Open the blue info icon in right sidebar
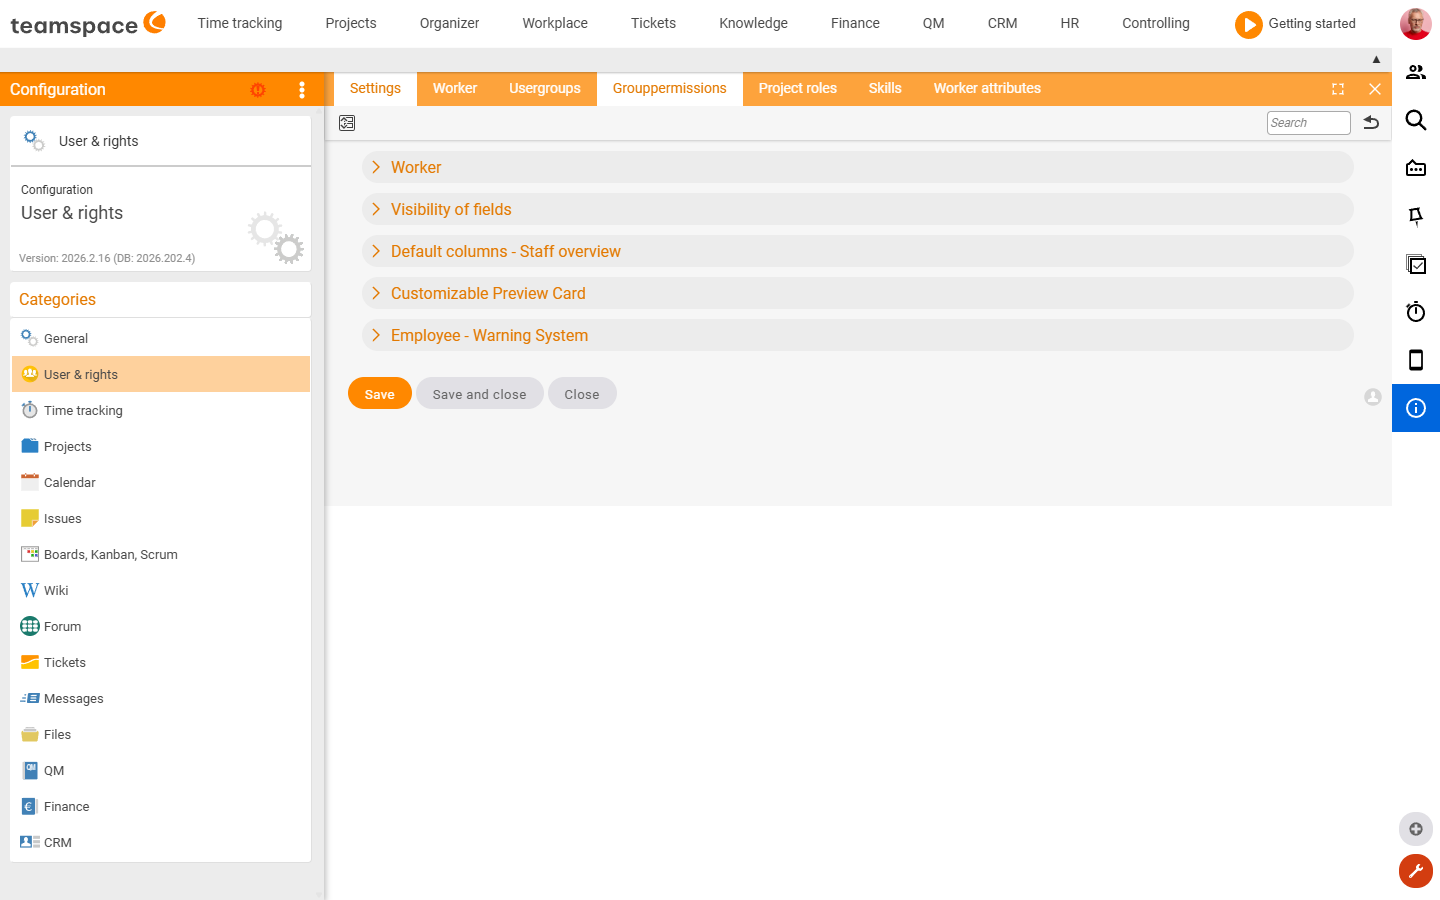Image resolution: width=1440 pixels, height=900 pixels. (x=1416, y=408)
